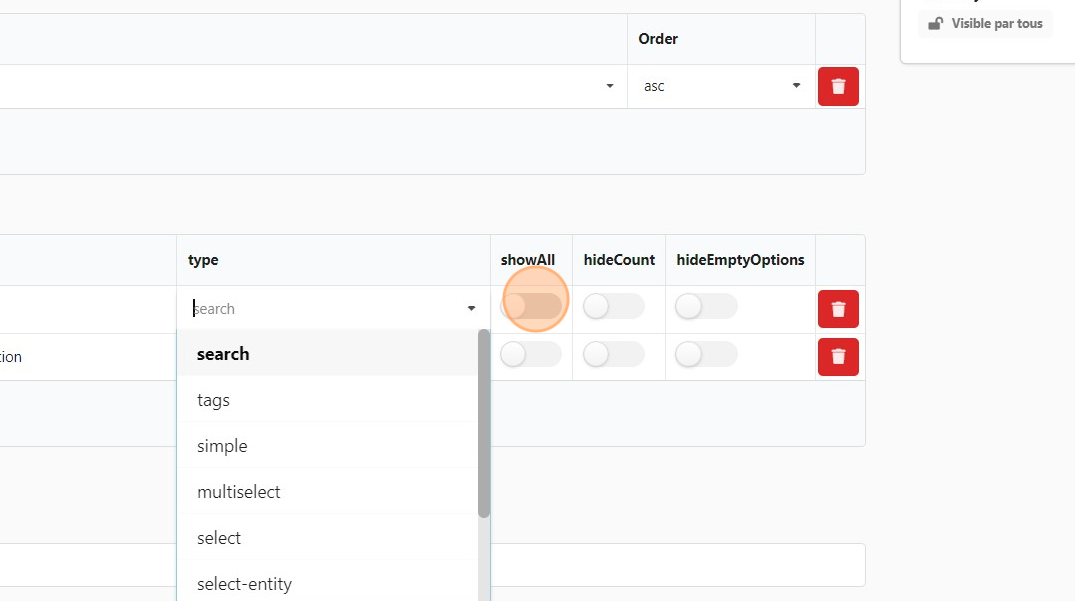Toggle hideCount in the second filter row
The width and height of the screenshot is (1075, 601).
613,354
